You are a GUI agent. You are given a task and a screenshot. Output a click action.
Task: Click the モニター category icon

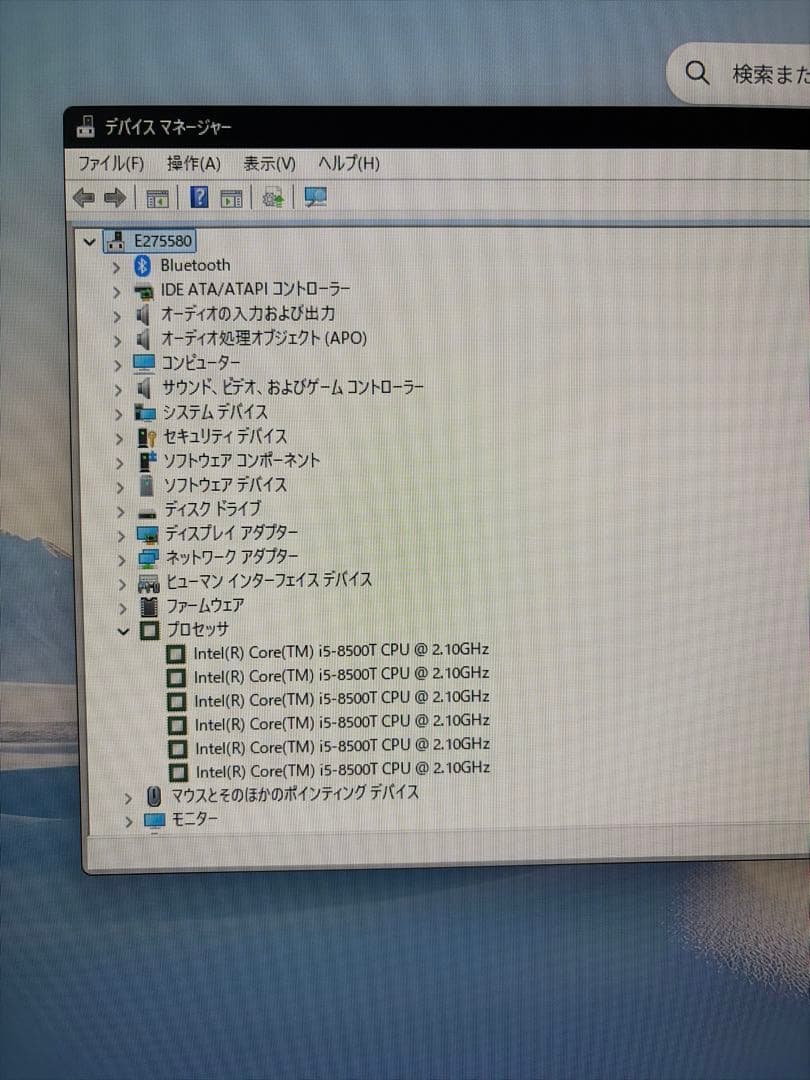coord(154,821)
